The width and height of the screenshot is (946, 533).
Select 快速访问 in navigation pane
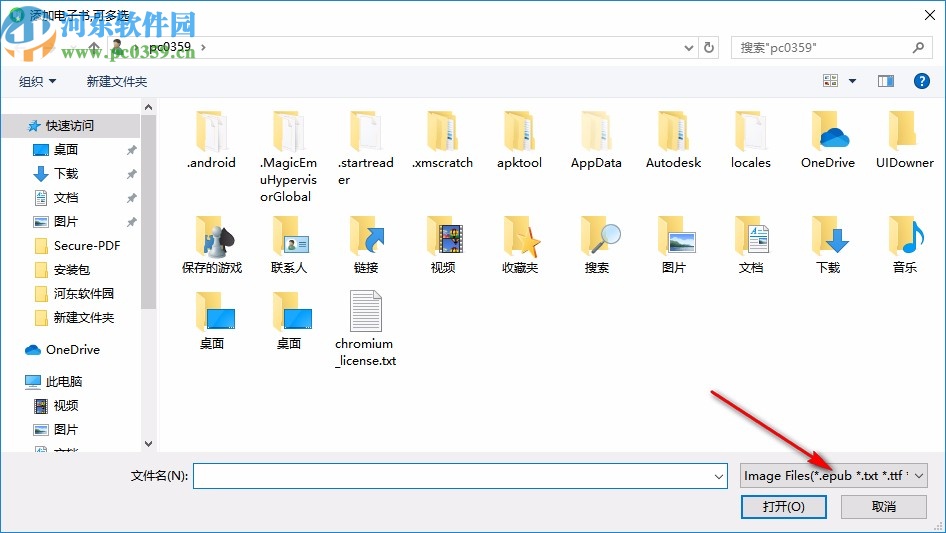[70, 126]
